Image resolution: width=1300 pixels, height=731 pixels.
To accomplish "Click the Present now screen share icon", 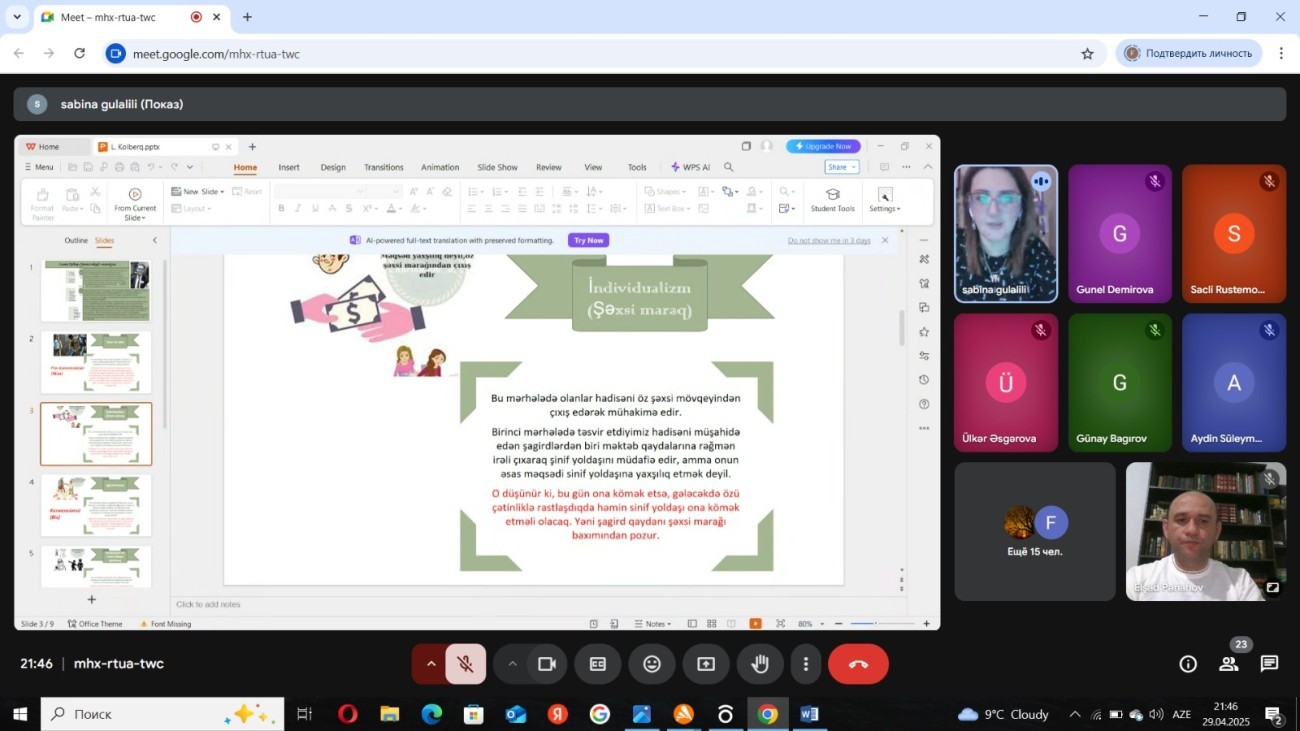I will (x=706, y=664).
